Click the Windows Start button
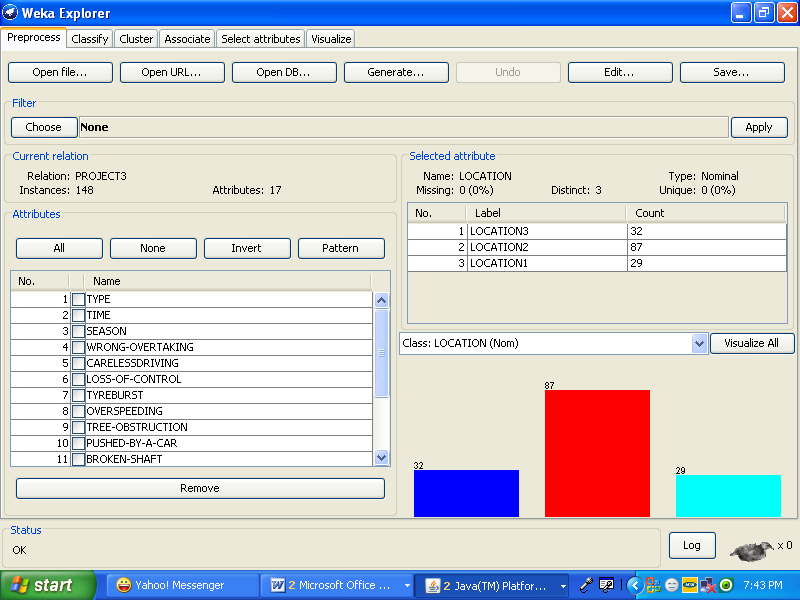This screenshot has height=600, width=800. [47, 585]
